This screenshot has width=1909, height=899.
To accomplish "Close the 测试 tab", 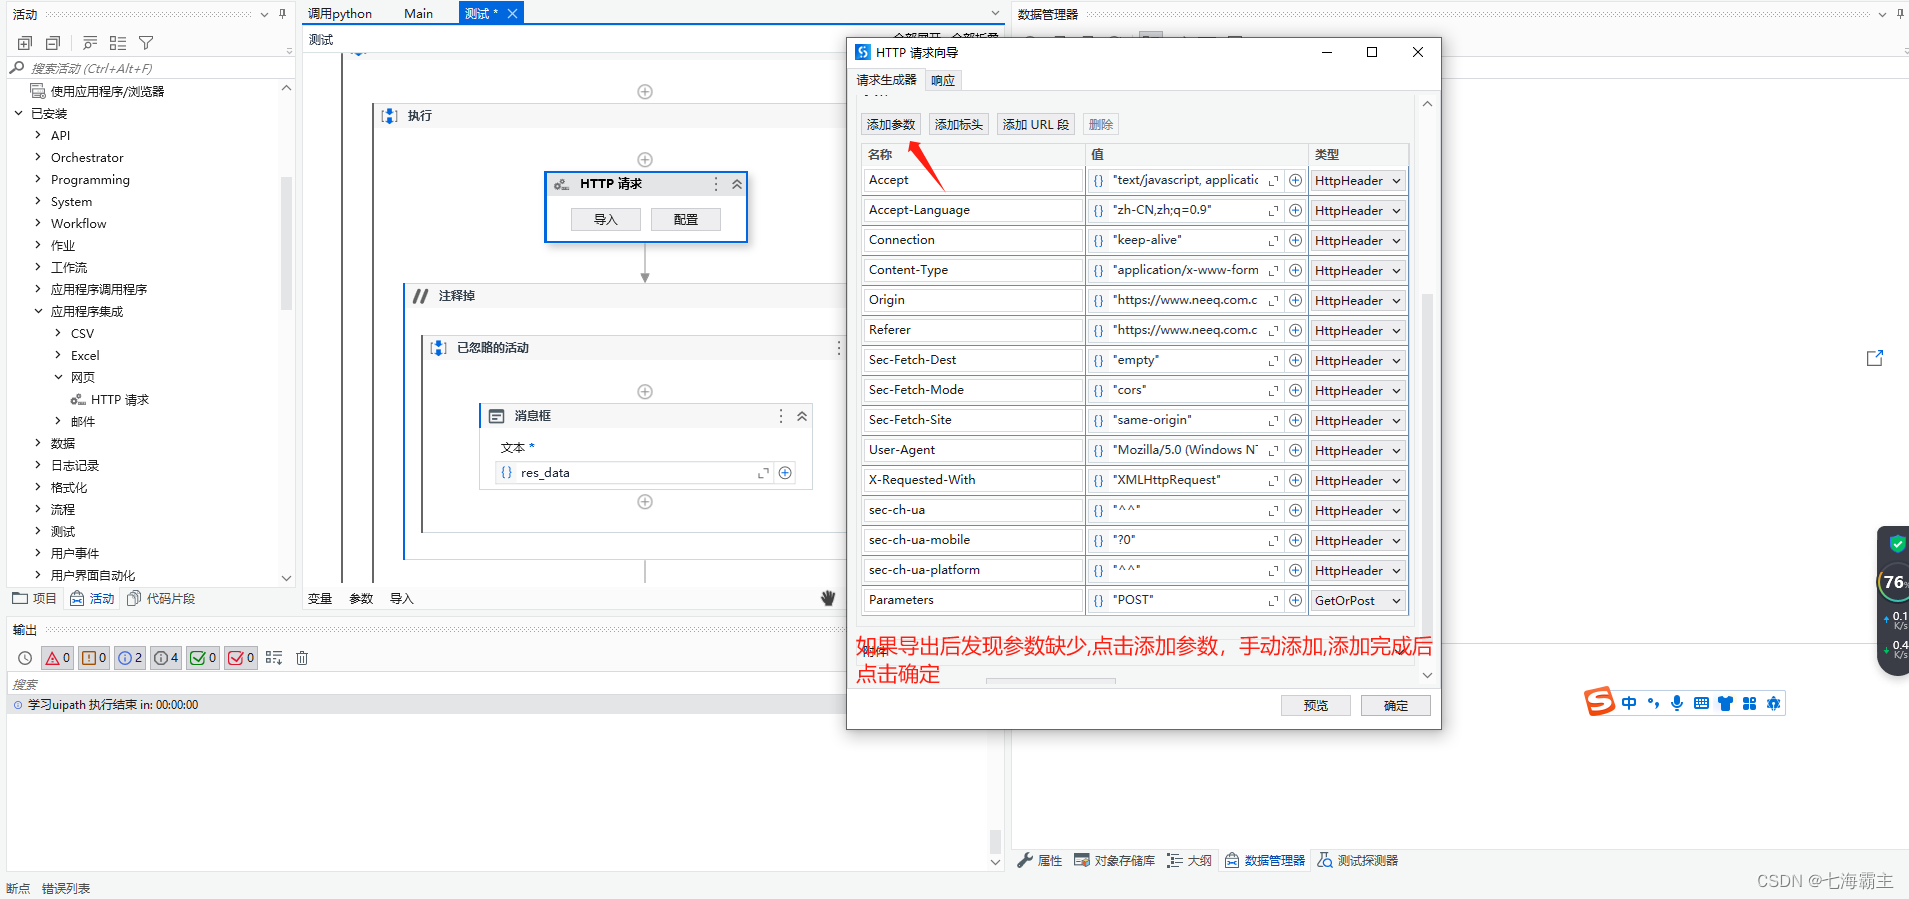I will click(x=512, y=14).
